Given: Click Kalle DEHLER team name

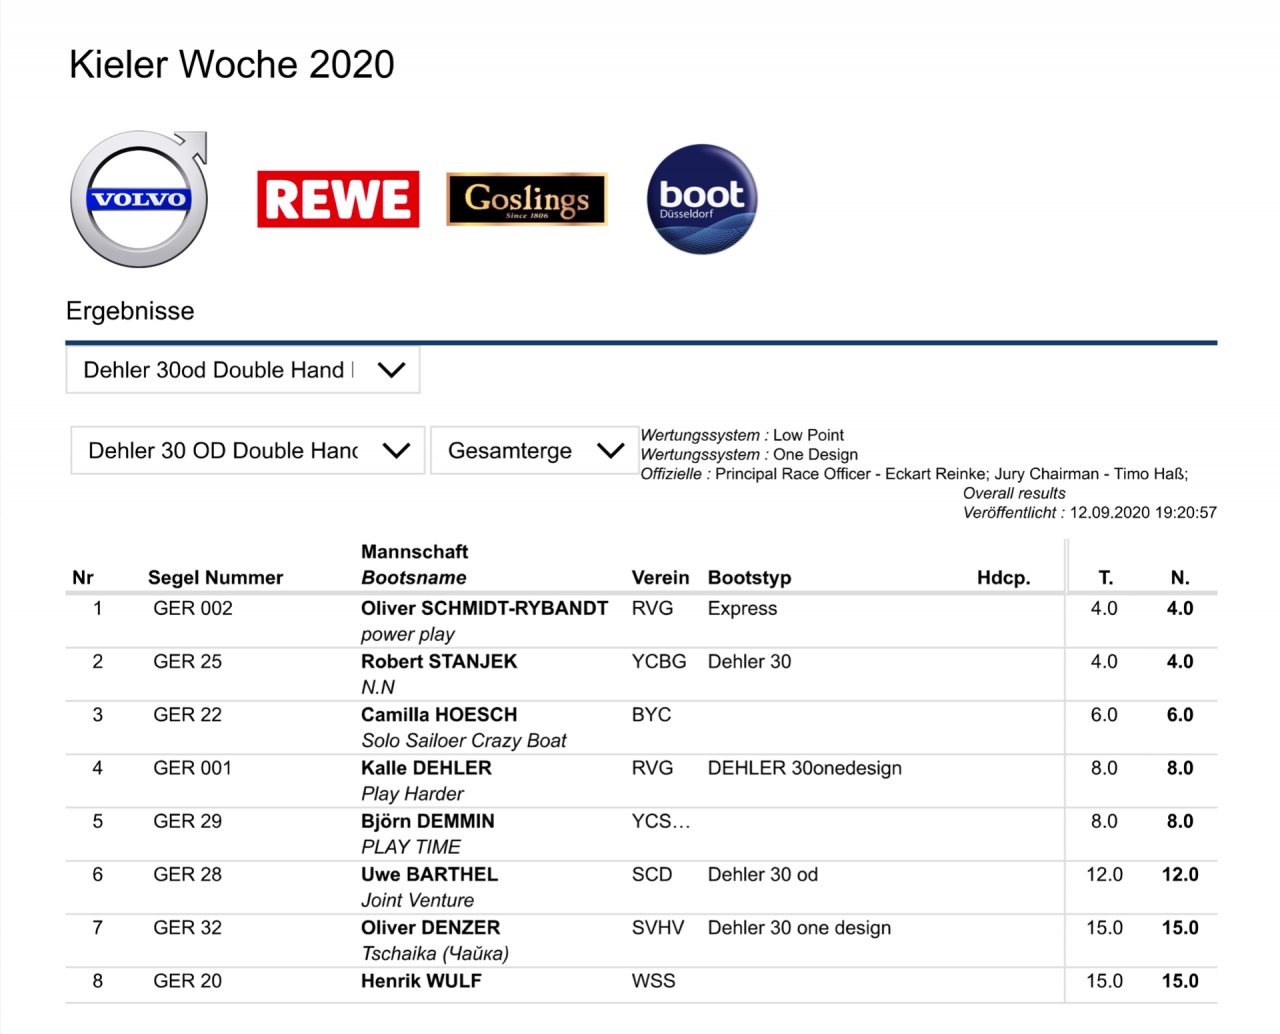Looking at the screenshot, I should [426, 768].
